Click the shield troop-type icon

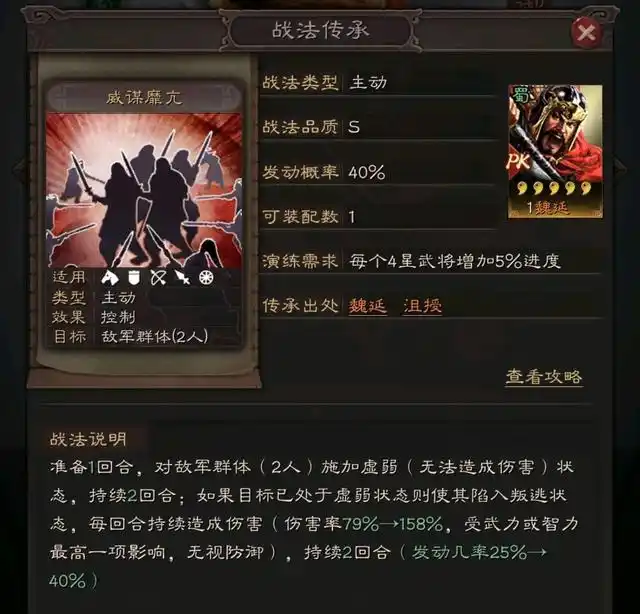click(x=133, y=278)
